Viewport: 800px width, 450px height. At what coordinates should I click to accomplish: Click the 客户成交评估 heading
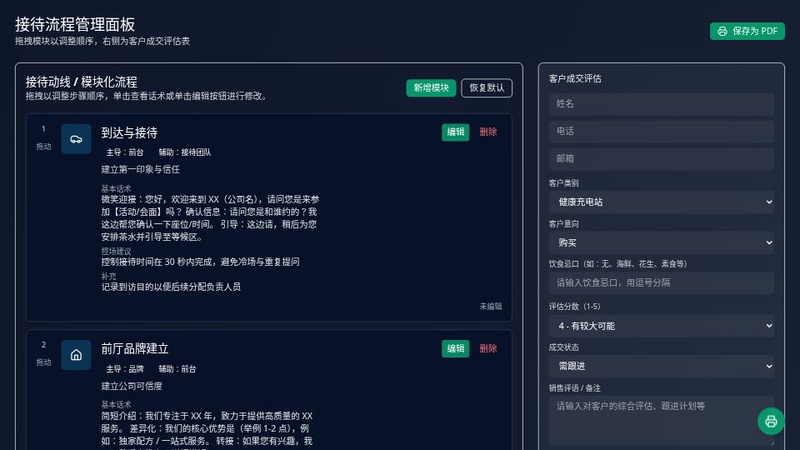pyautogui.click(x=575, y=79)
